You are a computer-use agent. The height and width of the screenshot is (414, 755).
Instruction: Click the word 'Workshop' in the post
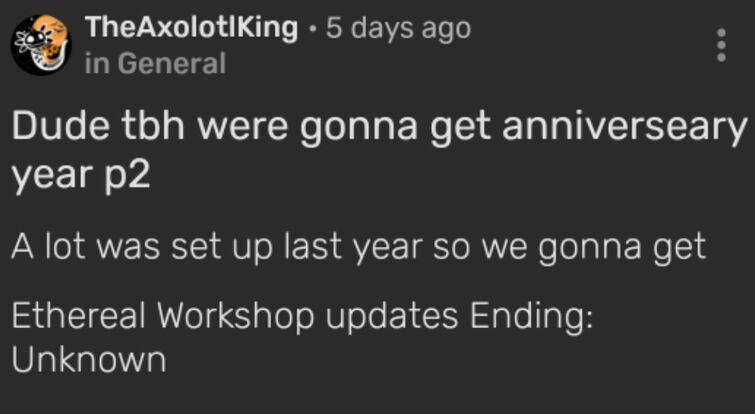tap(234, 317)
